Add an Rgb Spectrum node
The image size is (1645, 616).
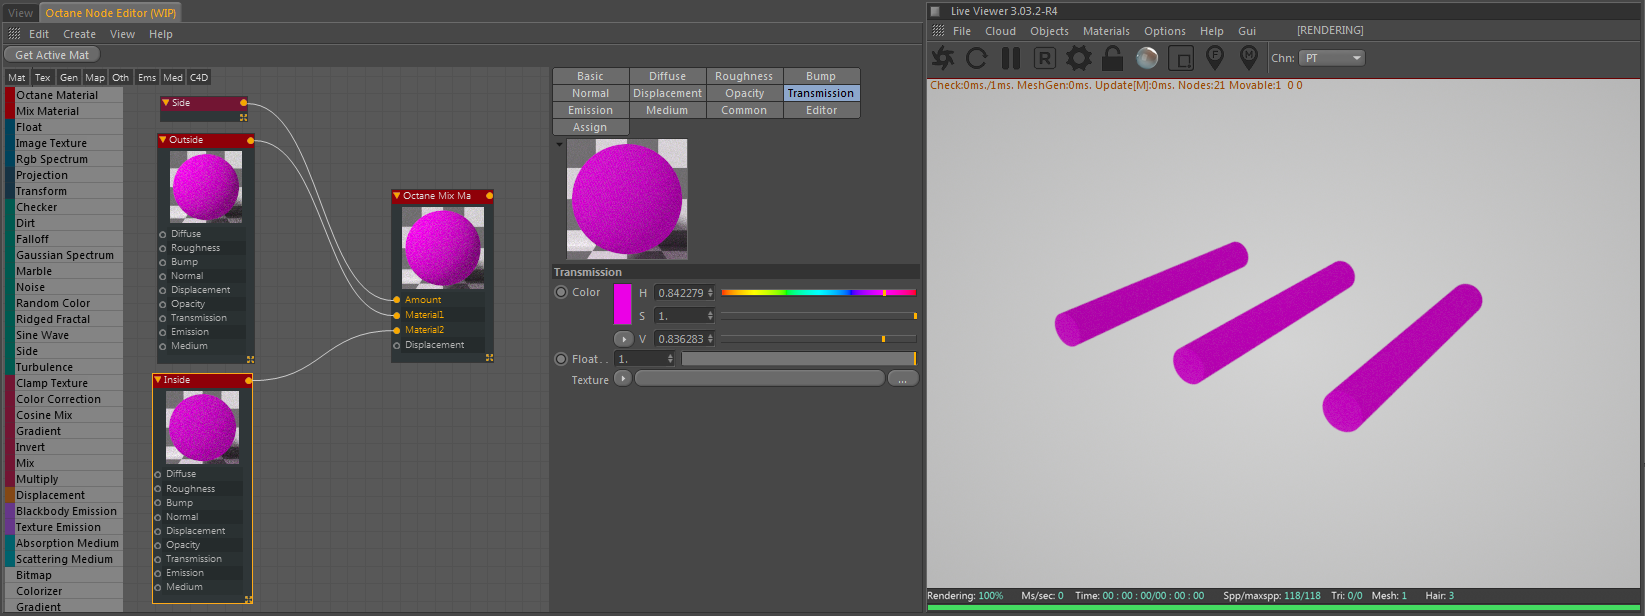point(64,159)
